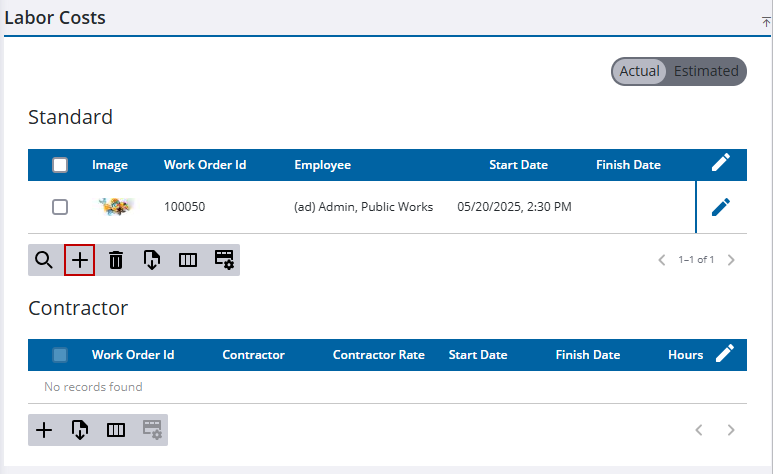
Task: Add a new Standard labor cost record
Action: coord(80,260)
